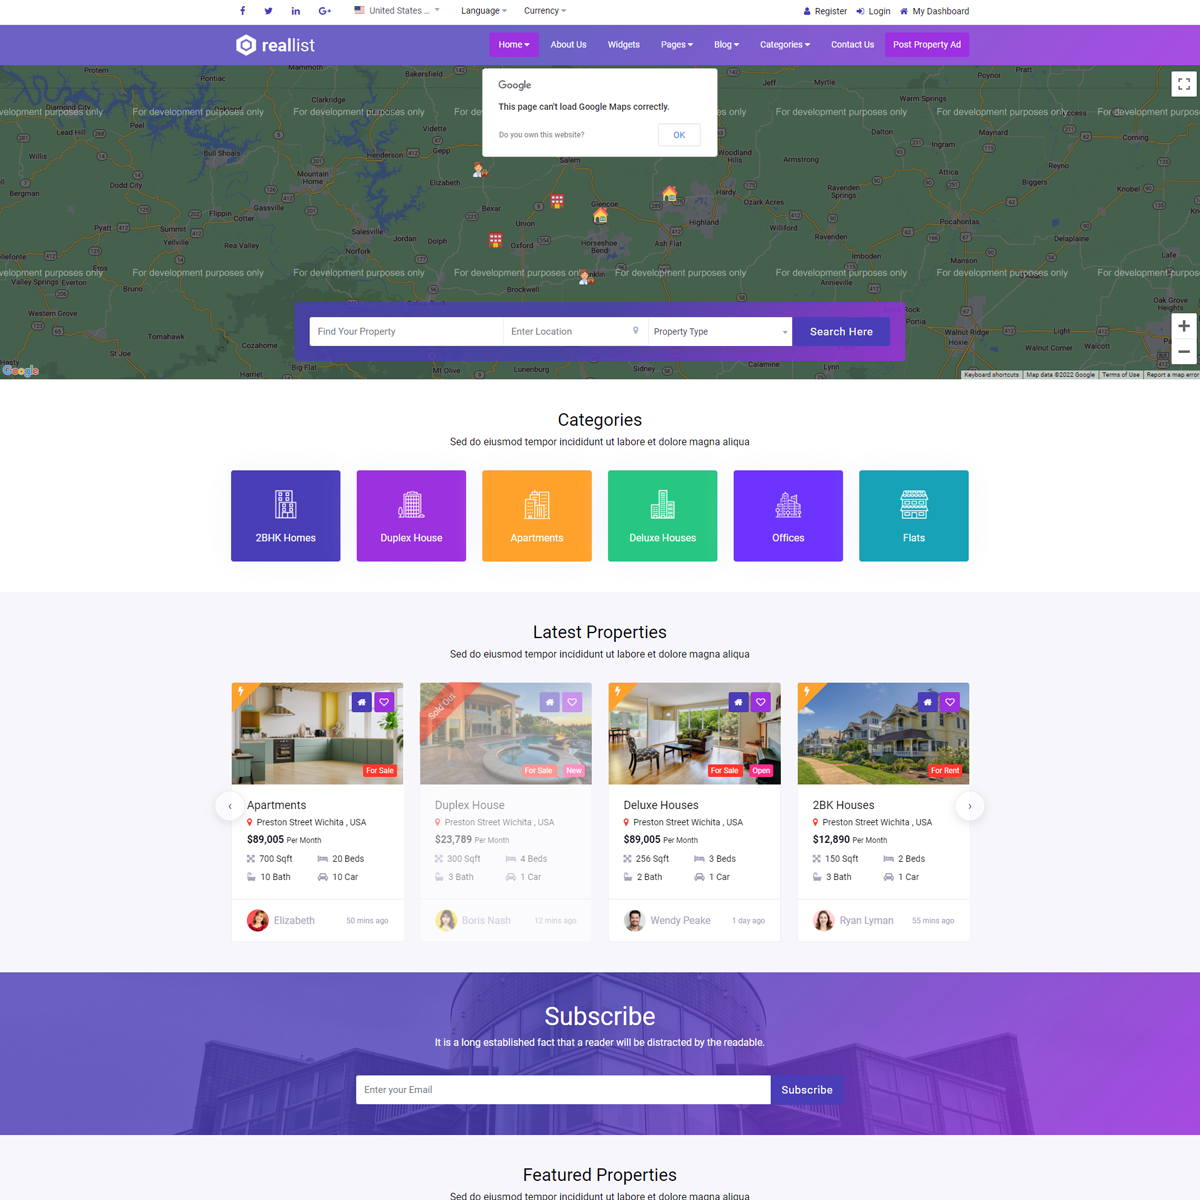Go to next properties with right arrow

click(969, 806)
